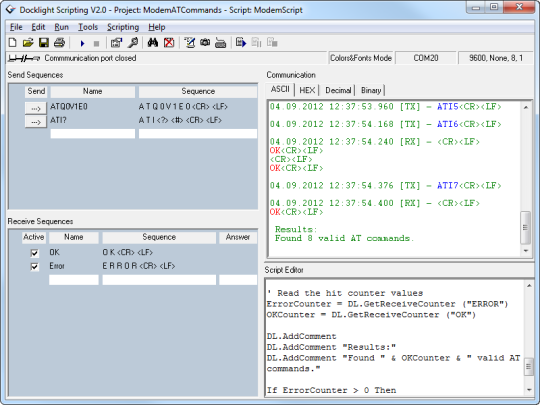Save project using the floppy disk icon
The image size is (540, 405).
(x=44, y=43)
